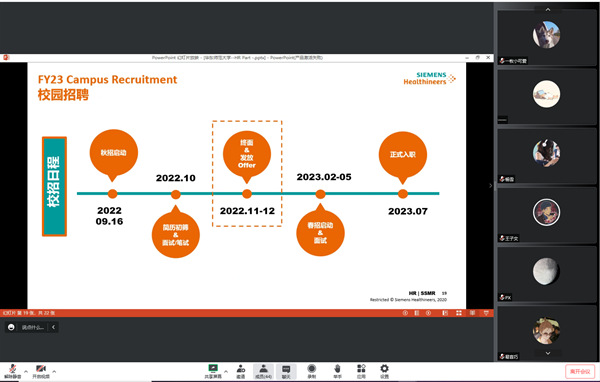Open meeting settings gear icon
Image resolution: width=600 pixels, height=382 pixels.
pos(384,371)
